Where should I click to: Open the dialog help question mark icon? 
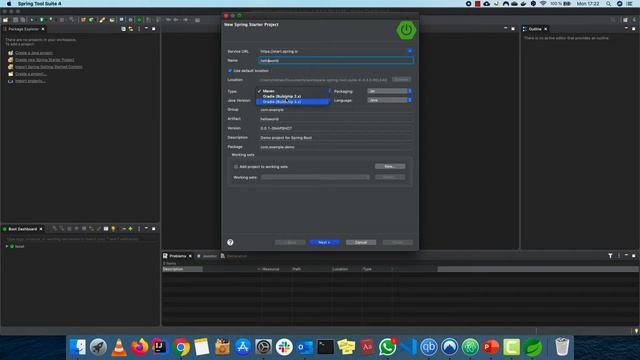230,242
